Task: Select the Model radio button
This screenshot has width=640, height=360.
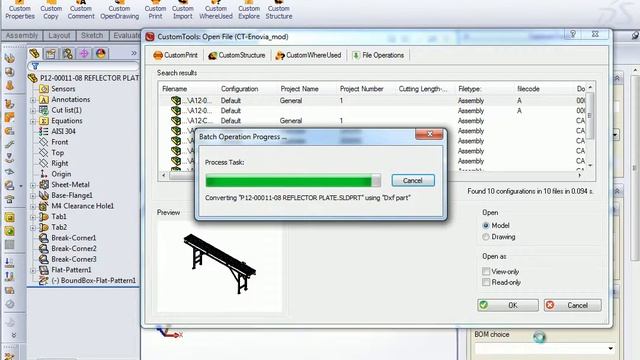Action: (486, 225)
